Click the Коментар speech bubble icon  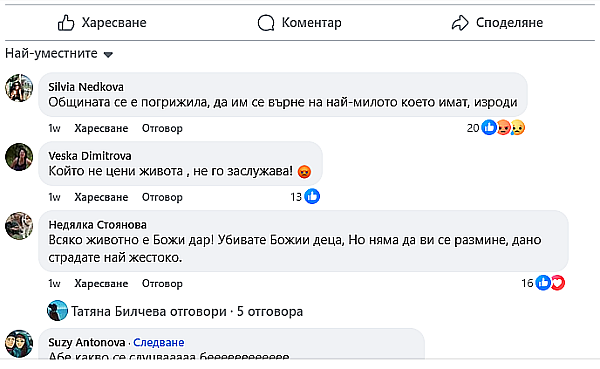266,23
